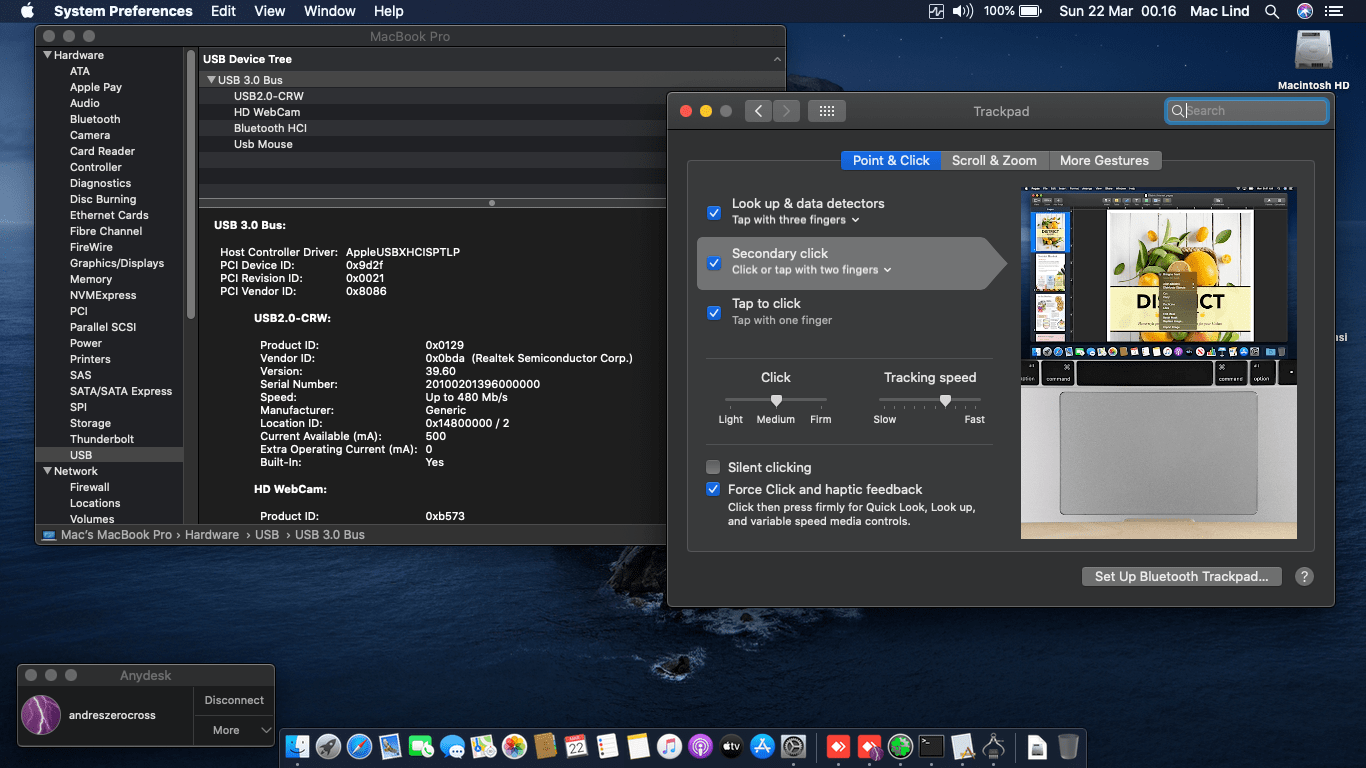The height and width of the screenshot is (768, 1366).
Task: Open Photos app in the Dock
Action: (515, 746)
